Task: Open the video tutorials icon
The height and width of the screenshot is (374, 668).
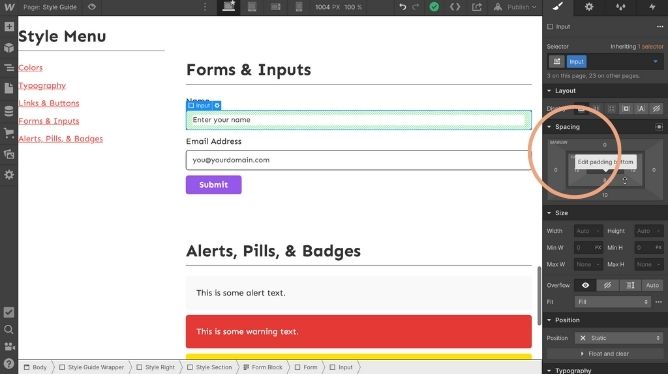Action: pyautogui.click(x=9, y=346)
